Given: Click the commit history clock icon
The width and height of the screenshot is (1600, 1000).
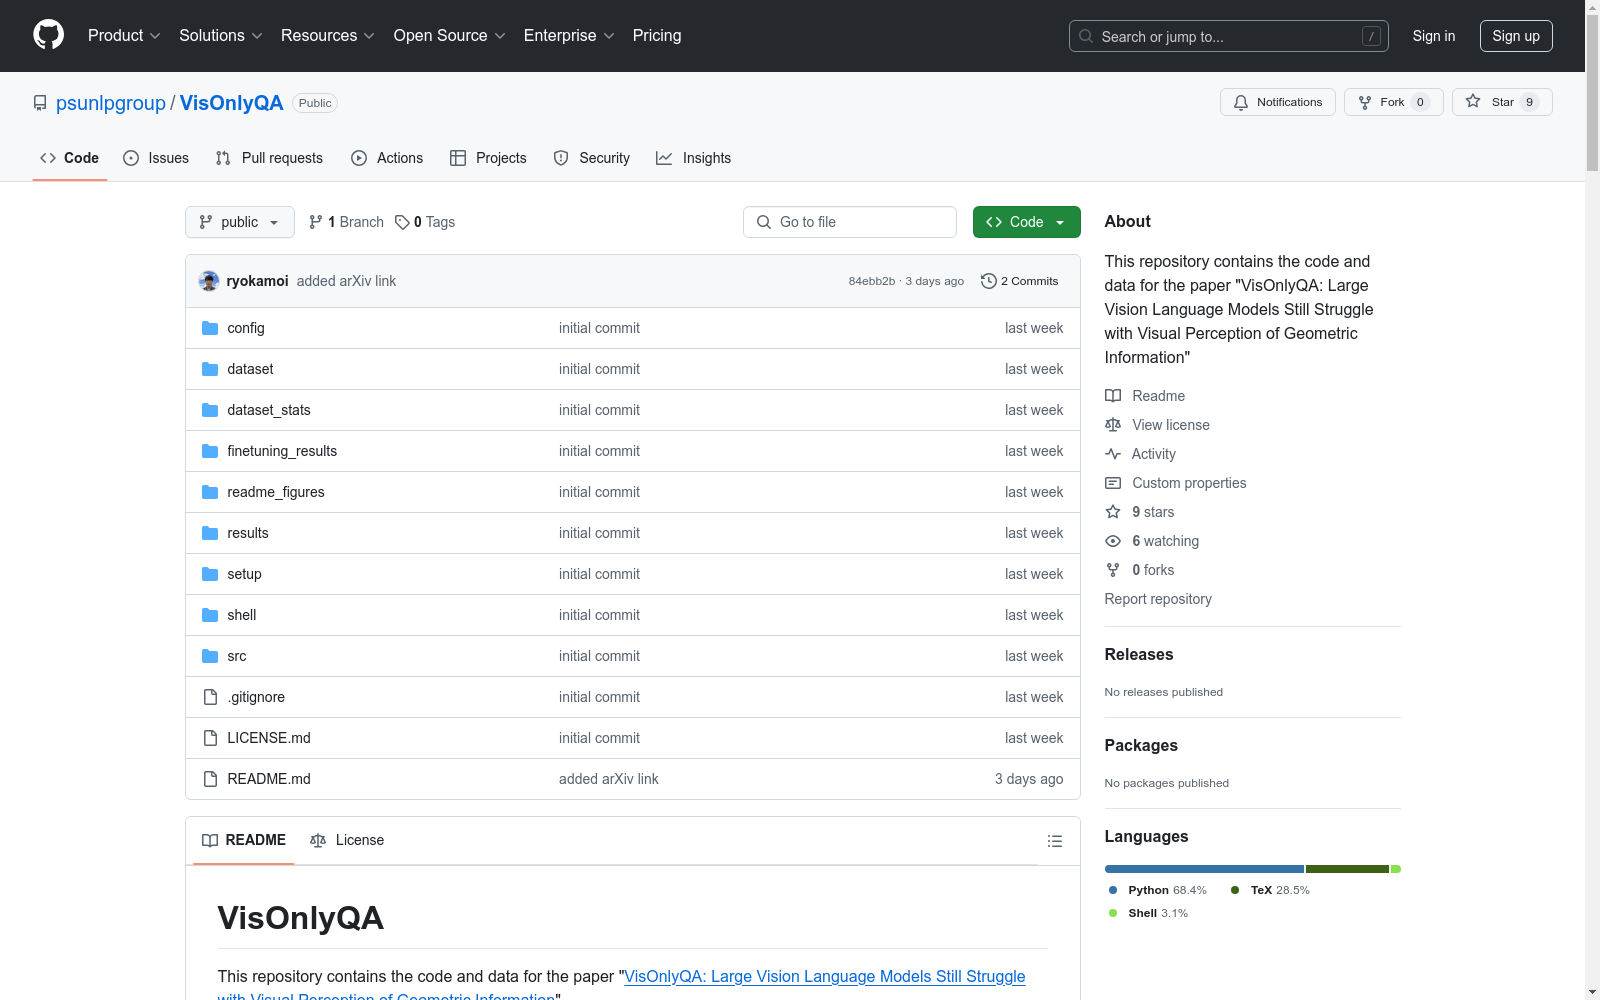Looking at the screenshot, I should click(989, 281).
